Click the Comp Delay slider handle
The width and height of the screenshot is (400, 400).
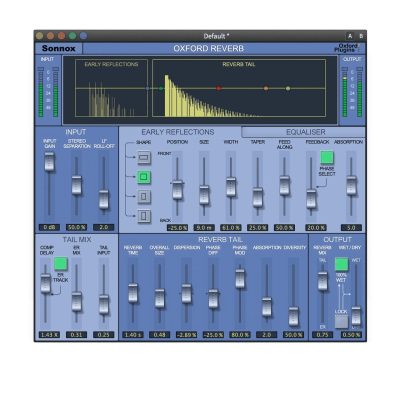click(45, 284)
